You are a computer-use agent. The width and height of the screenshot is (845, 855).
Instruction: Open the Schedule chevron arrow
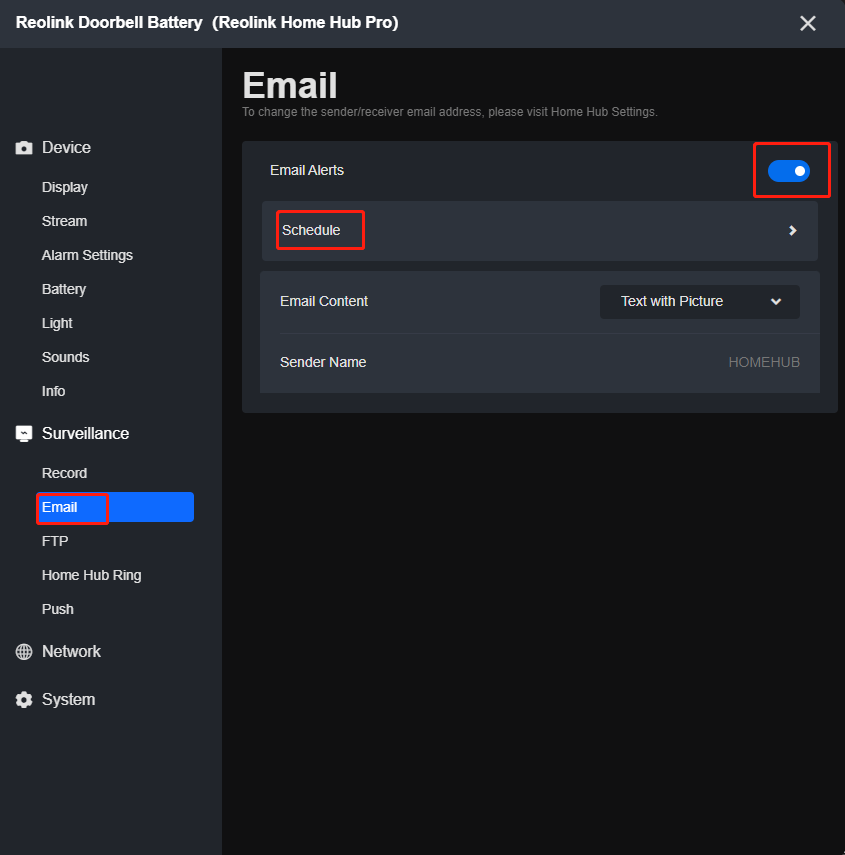793,231
